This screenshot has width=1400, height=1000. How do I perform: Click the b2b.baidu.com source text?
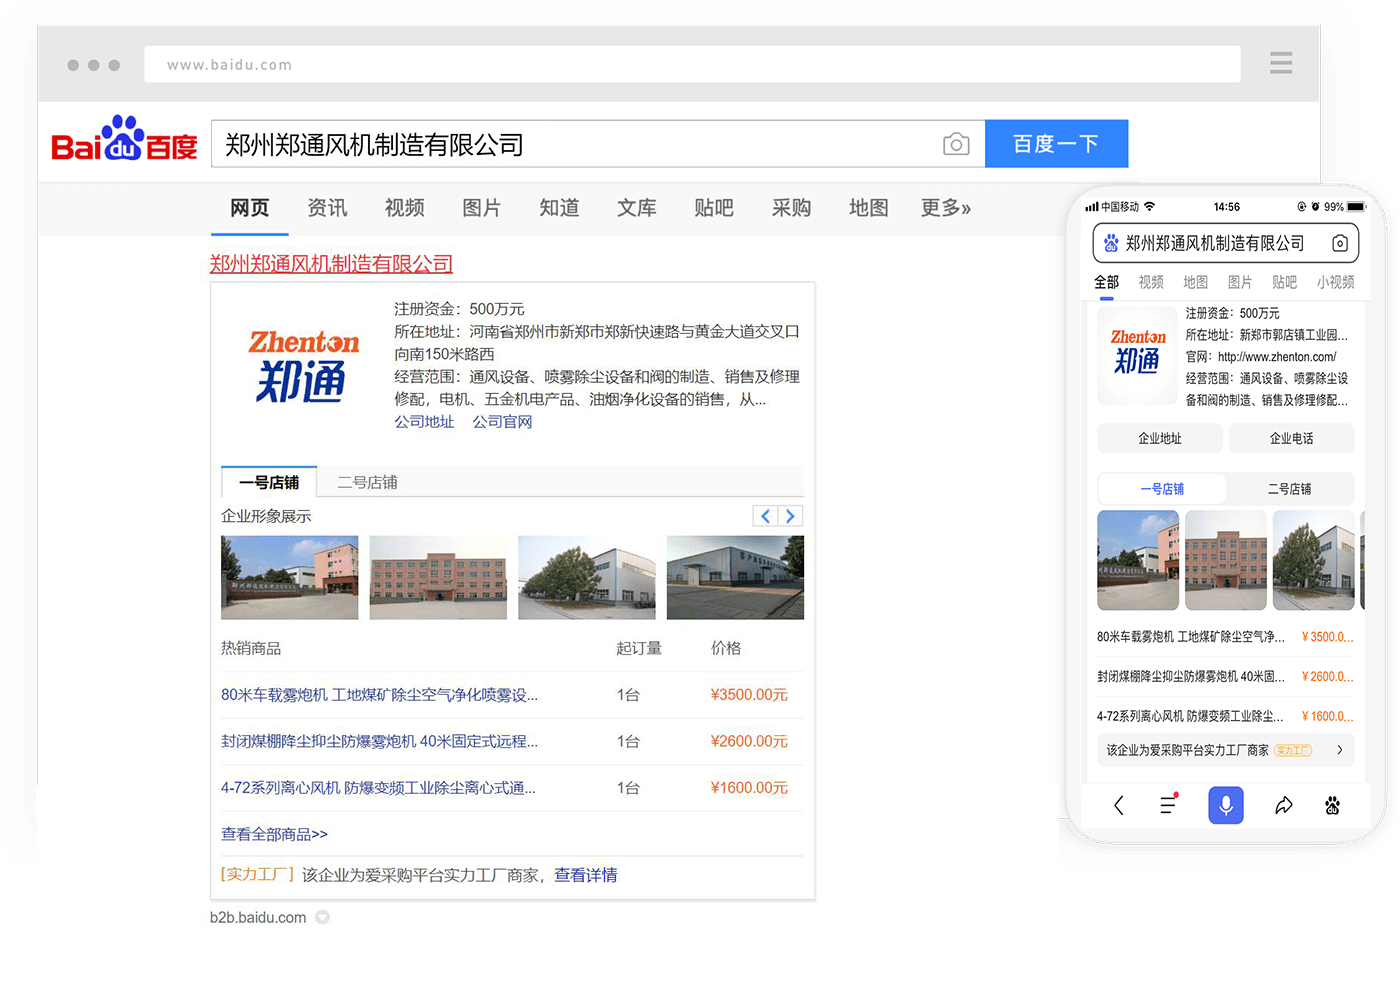click(x=258, y=917)
